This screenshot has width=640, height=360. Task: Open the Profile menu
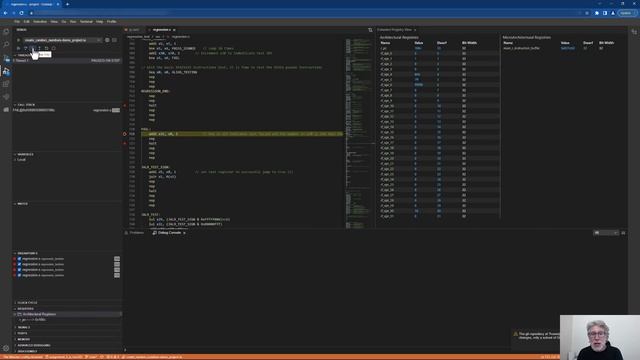click(111, 22)
